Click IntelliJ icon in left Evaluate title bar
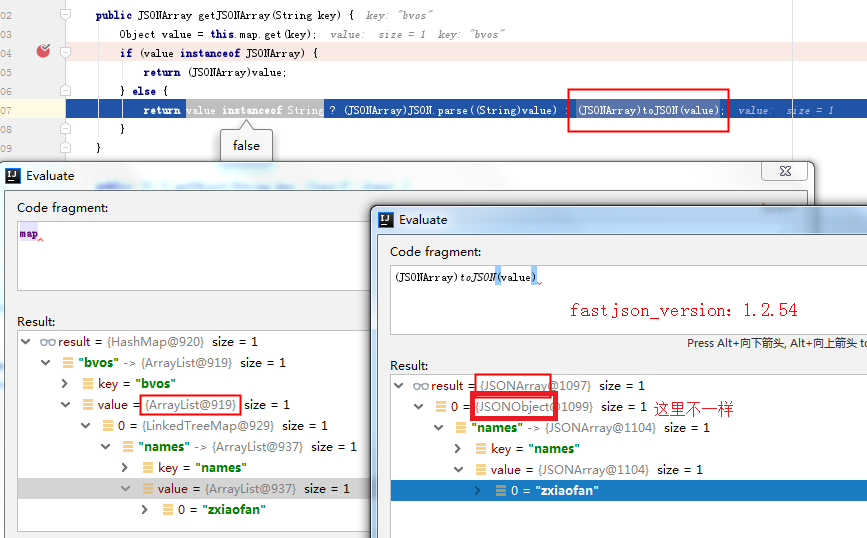The width and height of the screenshot is (867, 538). coord(13,176)
